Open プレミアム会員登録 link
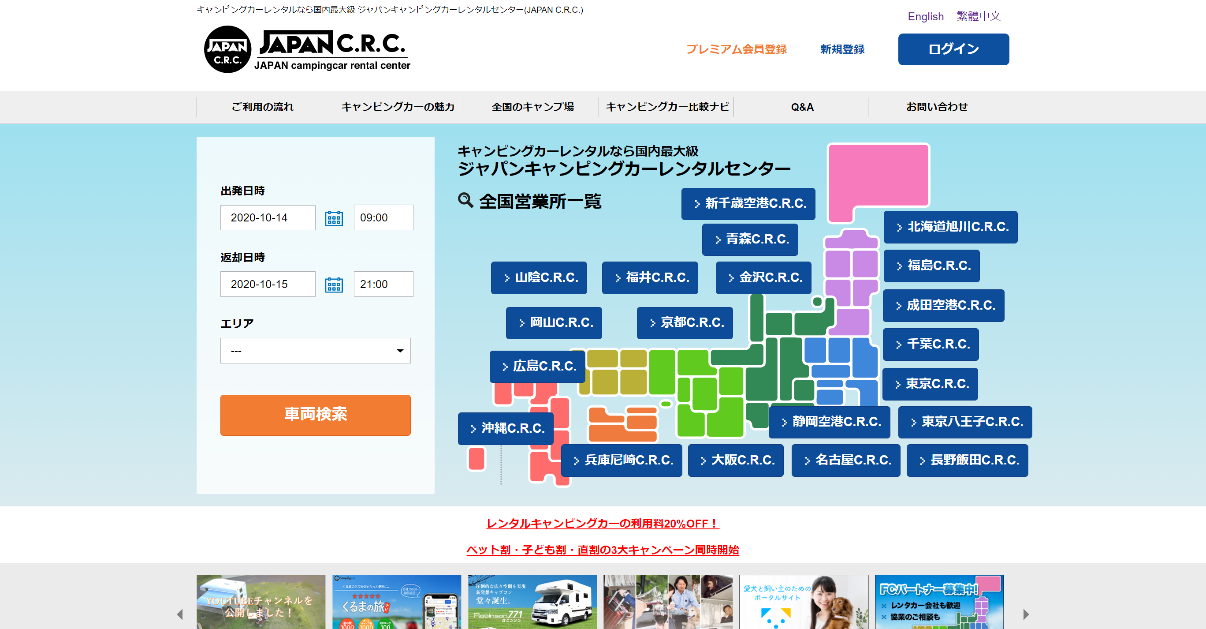This screenshot has width=1206, height=629. click(736, 49)
